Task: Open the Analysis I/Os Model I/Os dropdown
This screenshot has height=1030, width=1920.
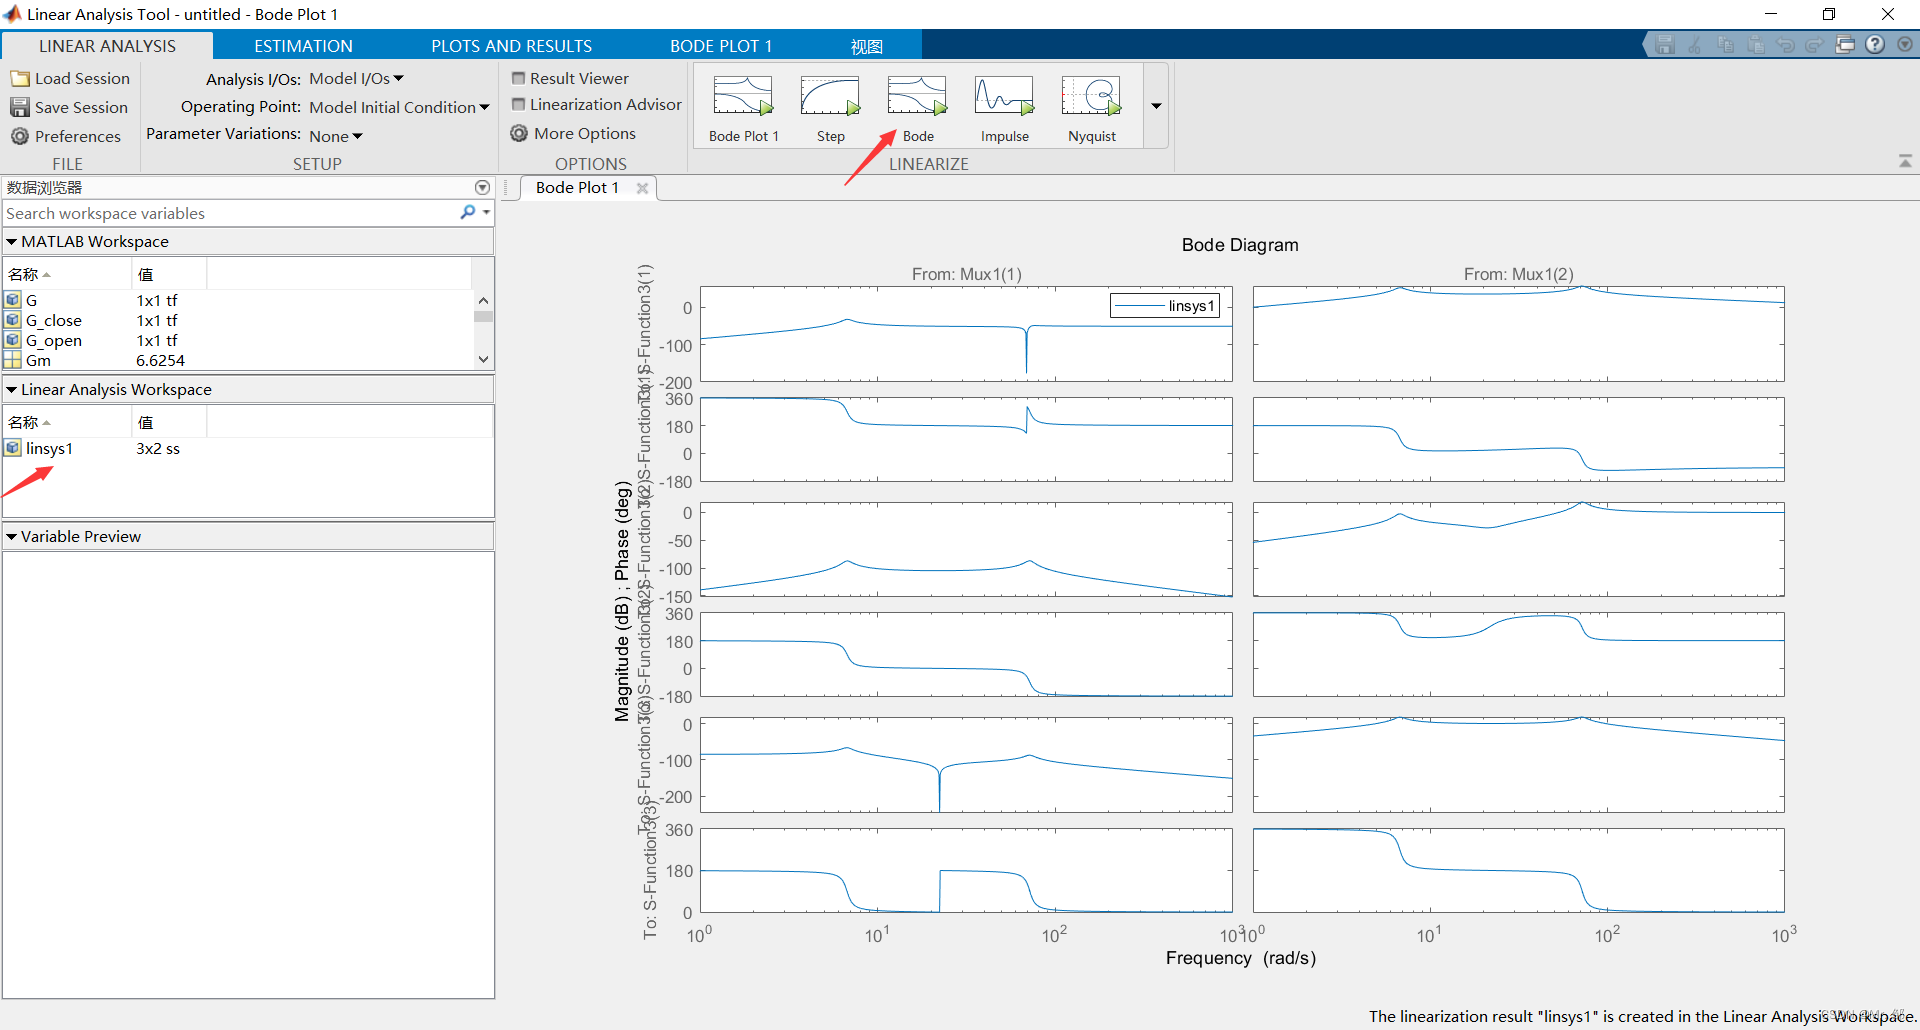Action: point(356,78)
